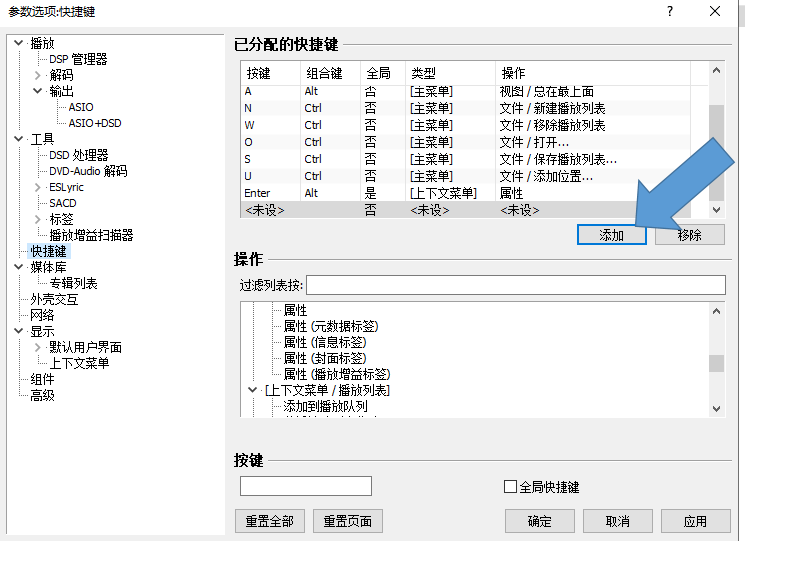Click the 添加 button
This screenshot has height=563, width=795.
[611, 235]
